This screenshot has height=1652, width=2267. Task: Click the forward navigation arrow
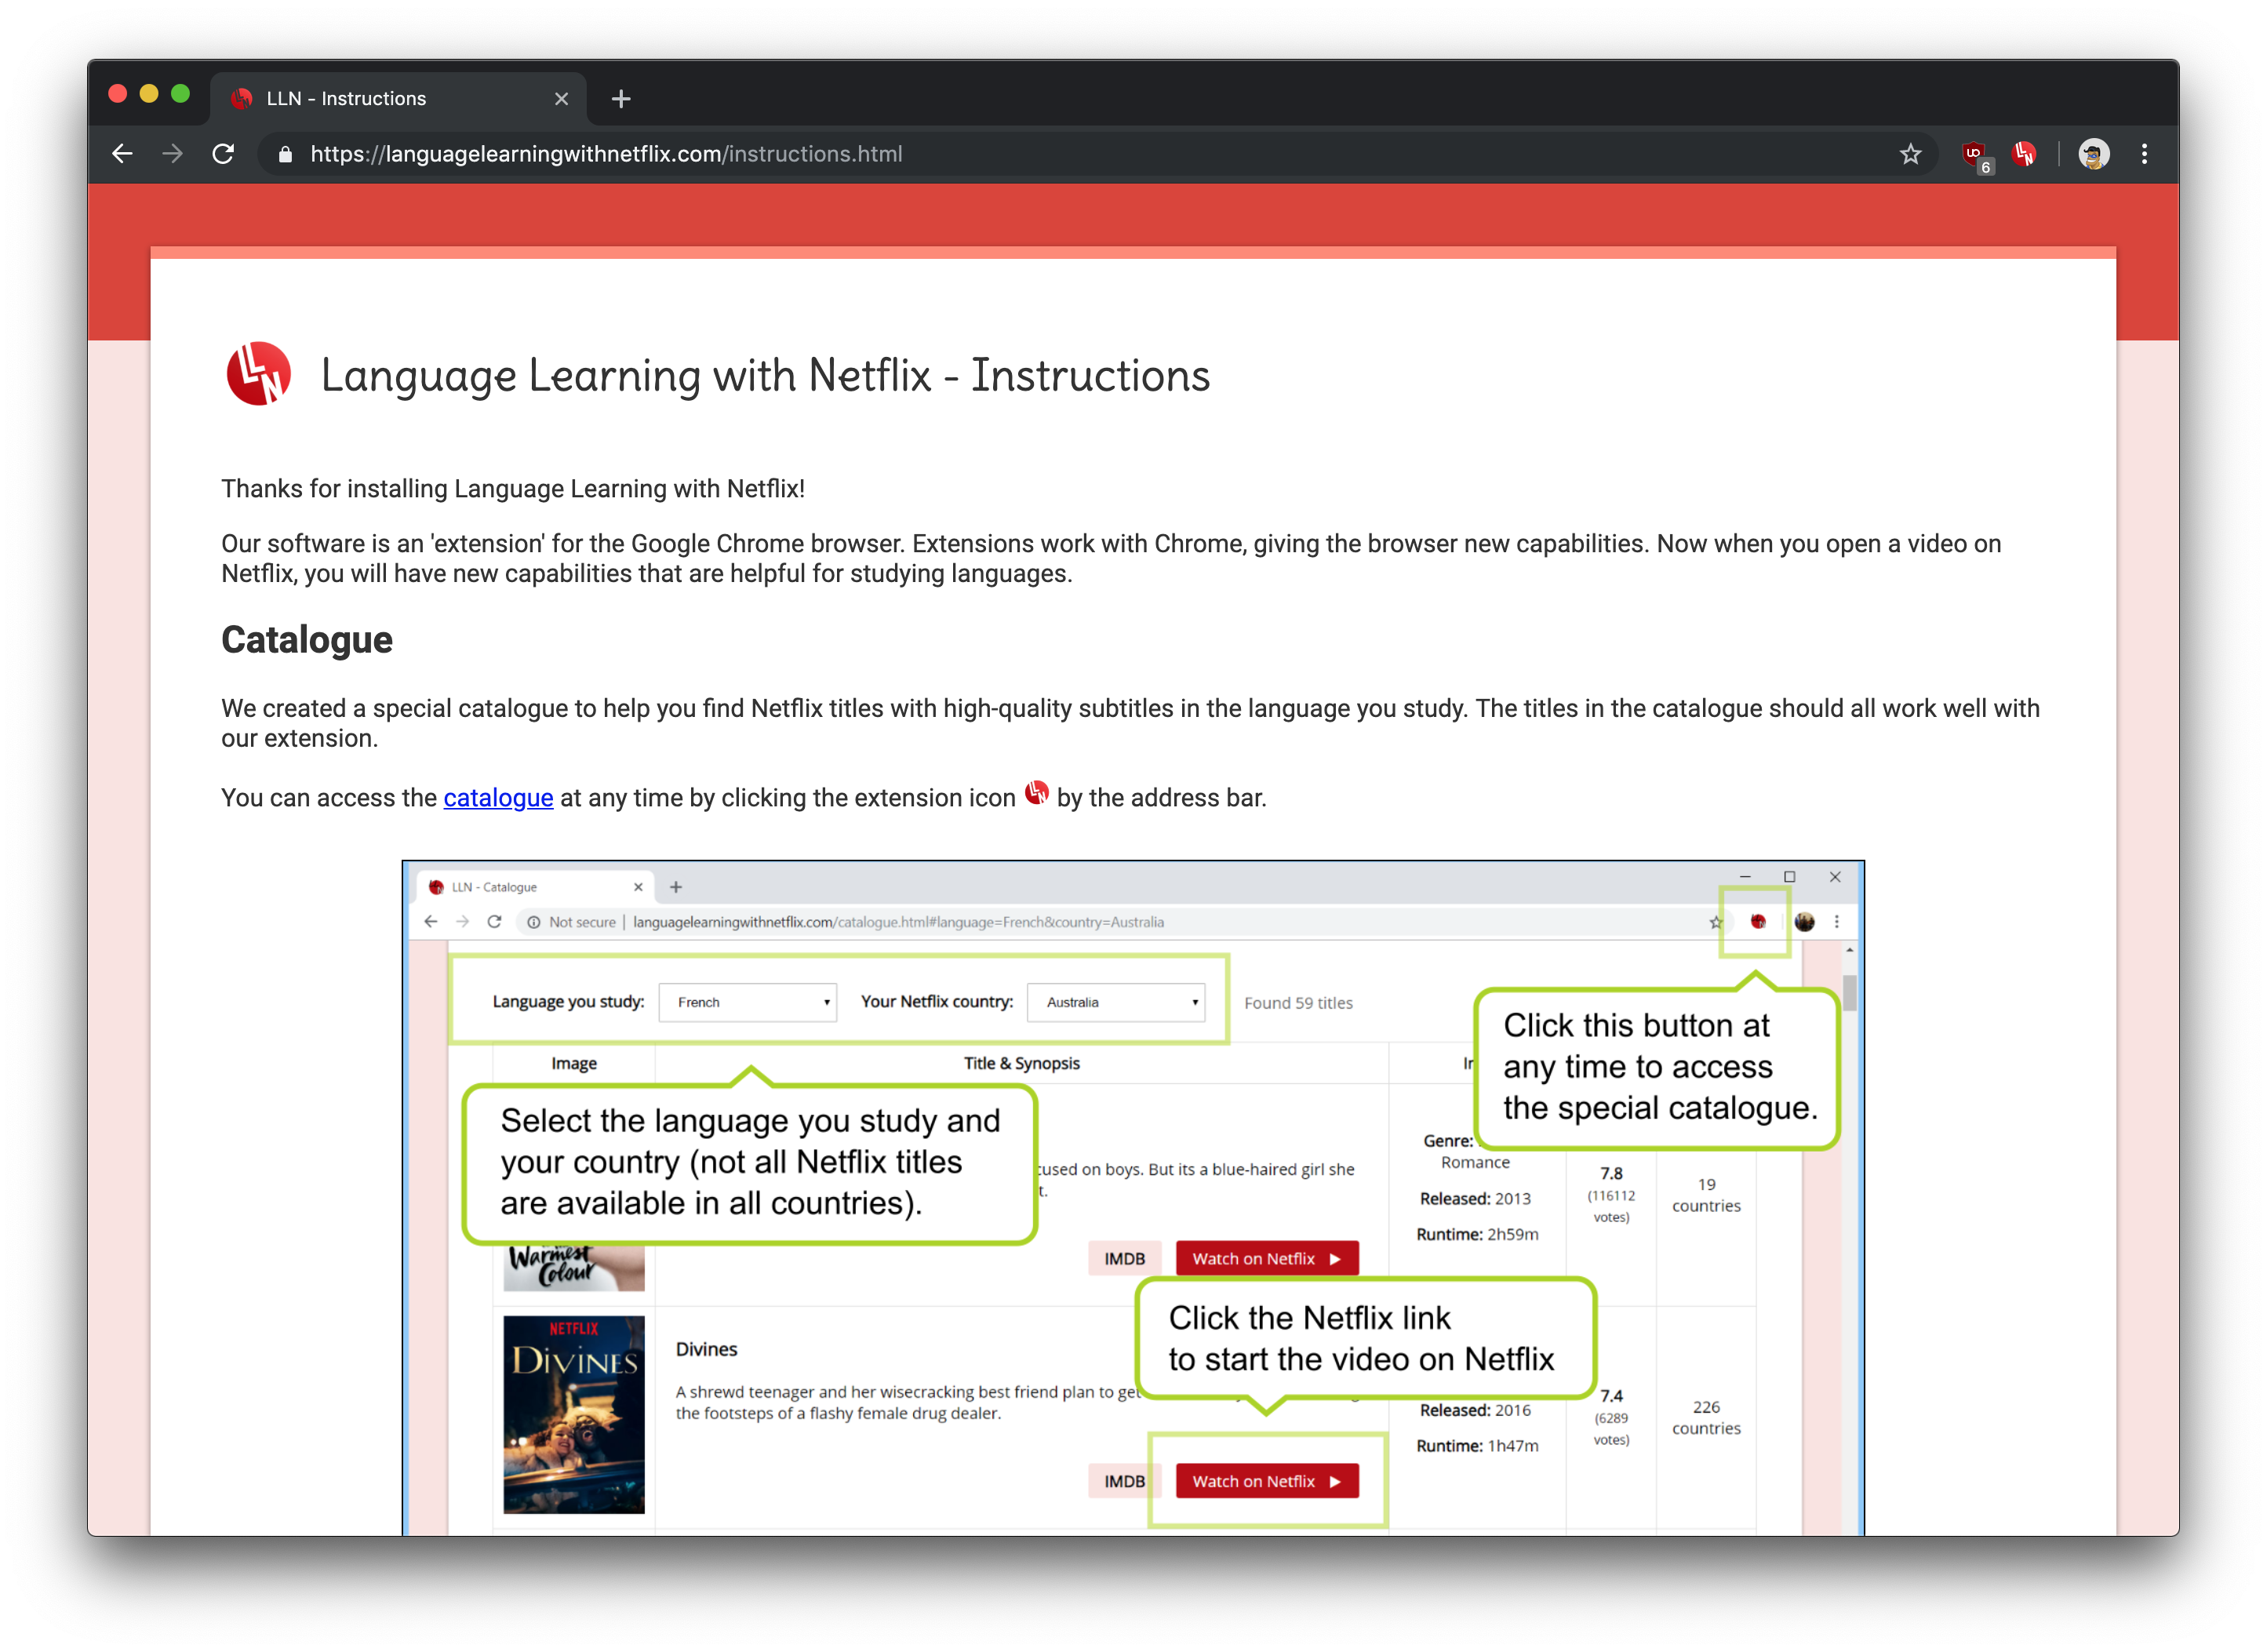pyautogui.click(x=173, y=154)
